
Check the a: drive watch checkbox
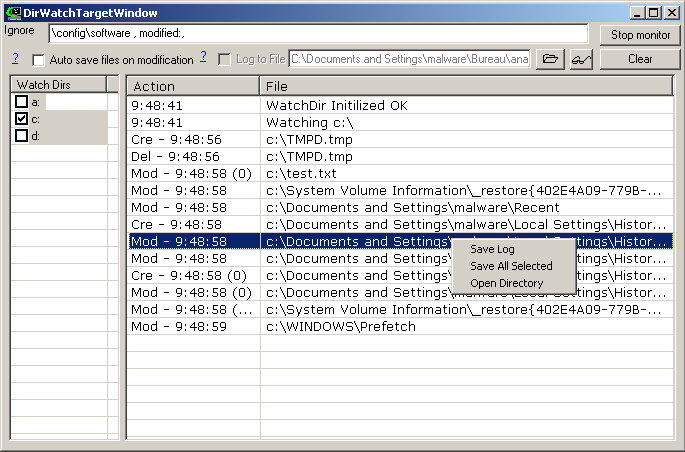point(21,102)
